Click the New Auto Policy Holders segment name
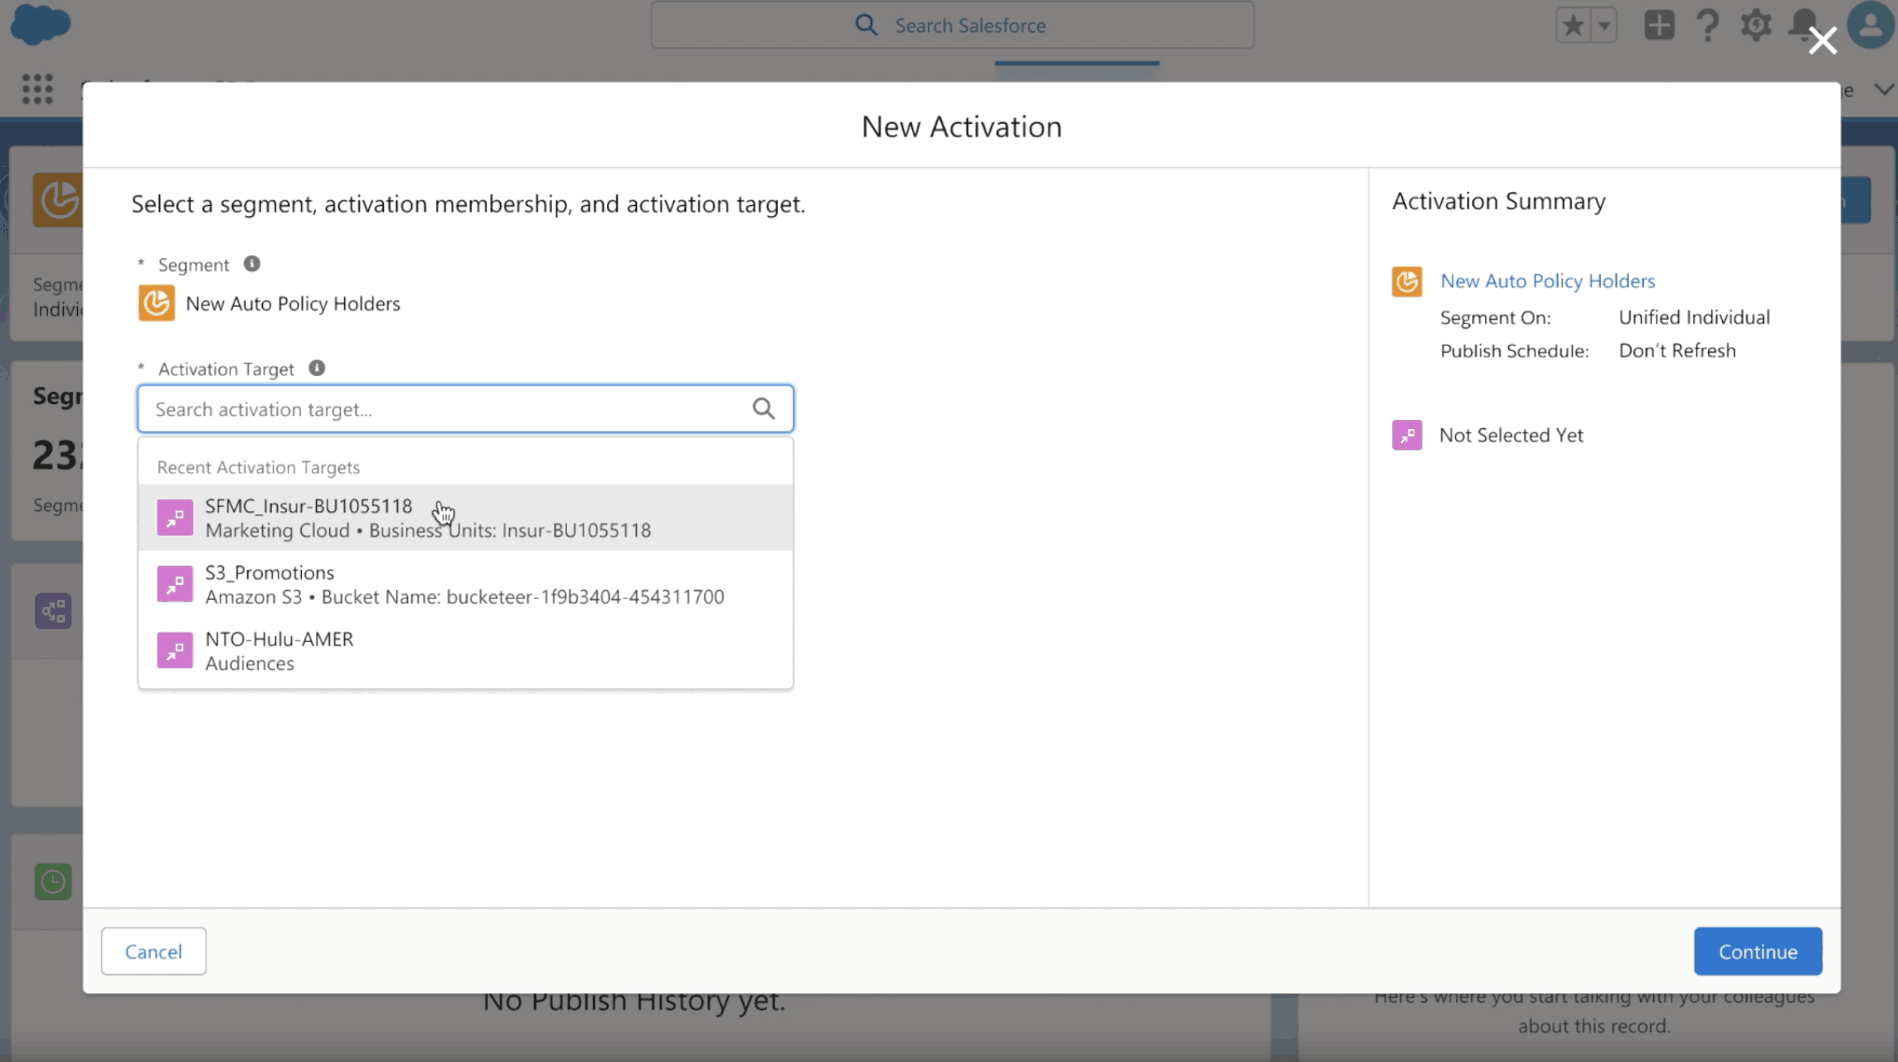The height and width of the screenshot is (1062, 1898). [x=293, y=304]
